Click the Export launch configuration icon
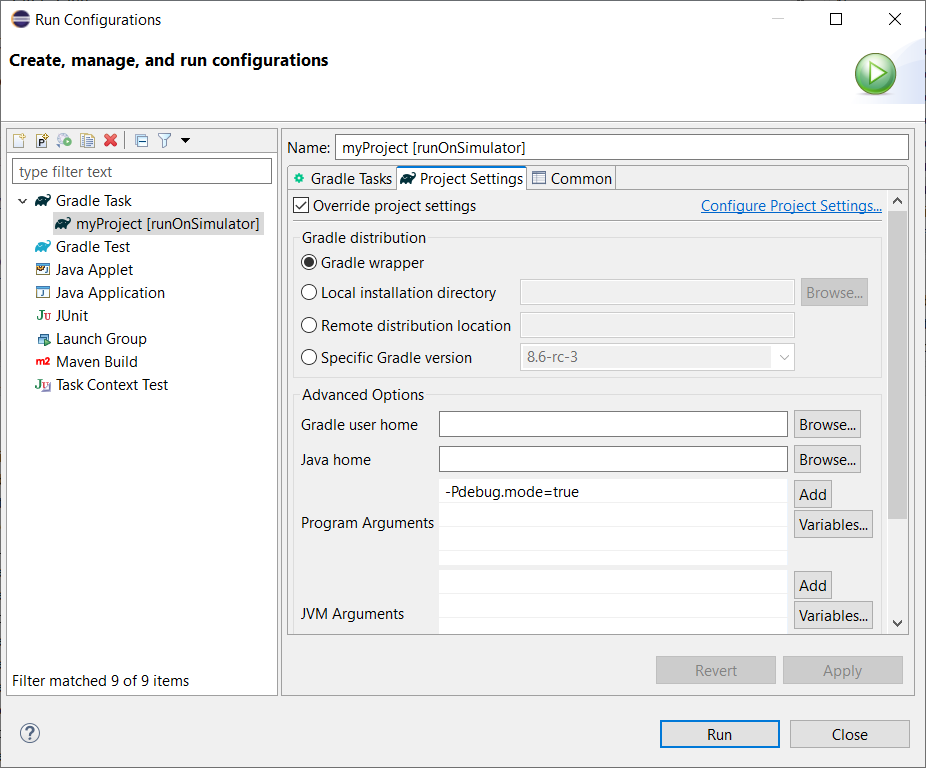Screen dimensions: 926x768 tap(64, 141)
